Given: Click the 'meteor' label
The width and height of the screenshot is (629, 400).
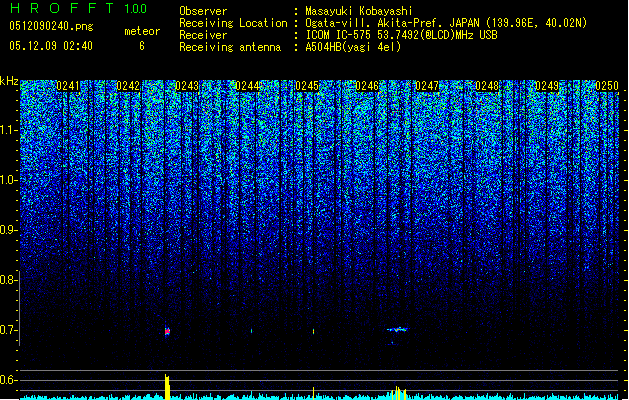Looking at the screenshot, I should tap(142, 31).
